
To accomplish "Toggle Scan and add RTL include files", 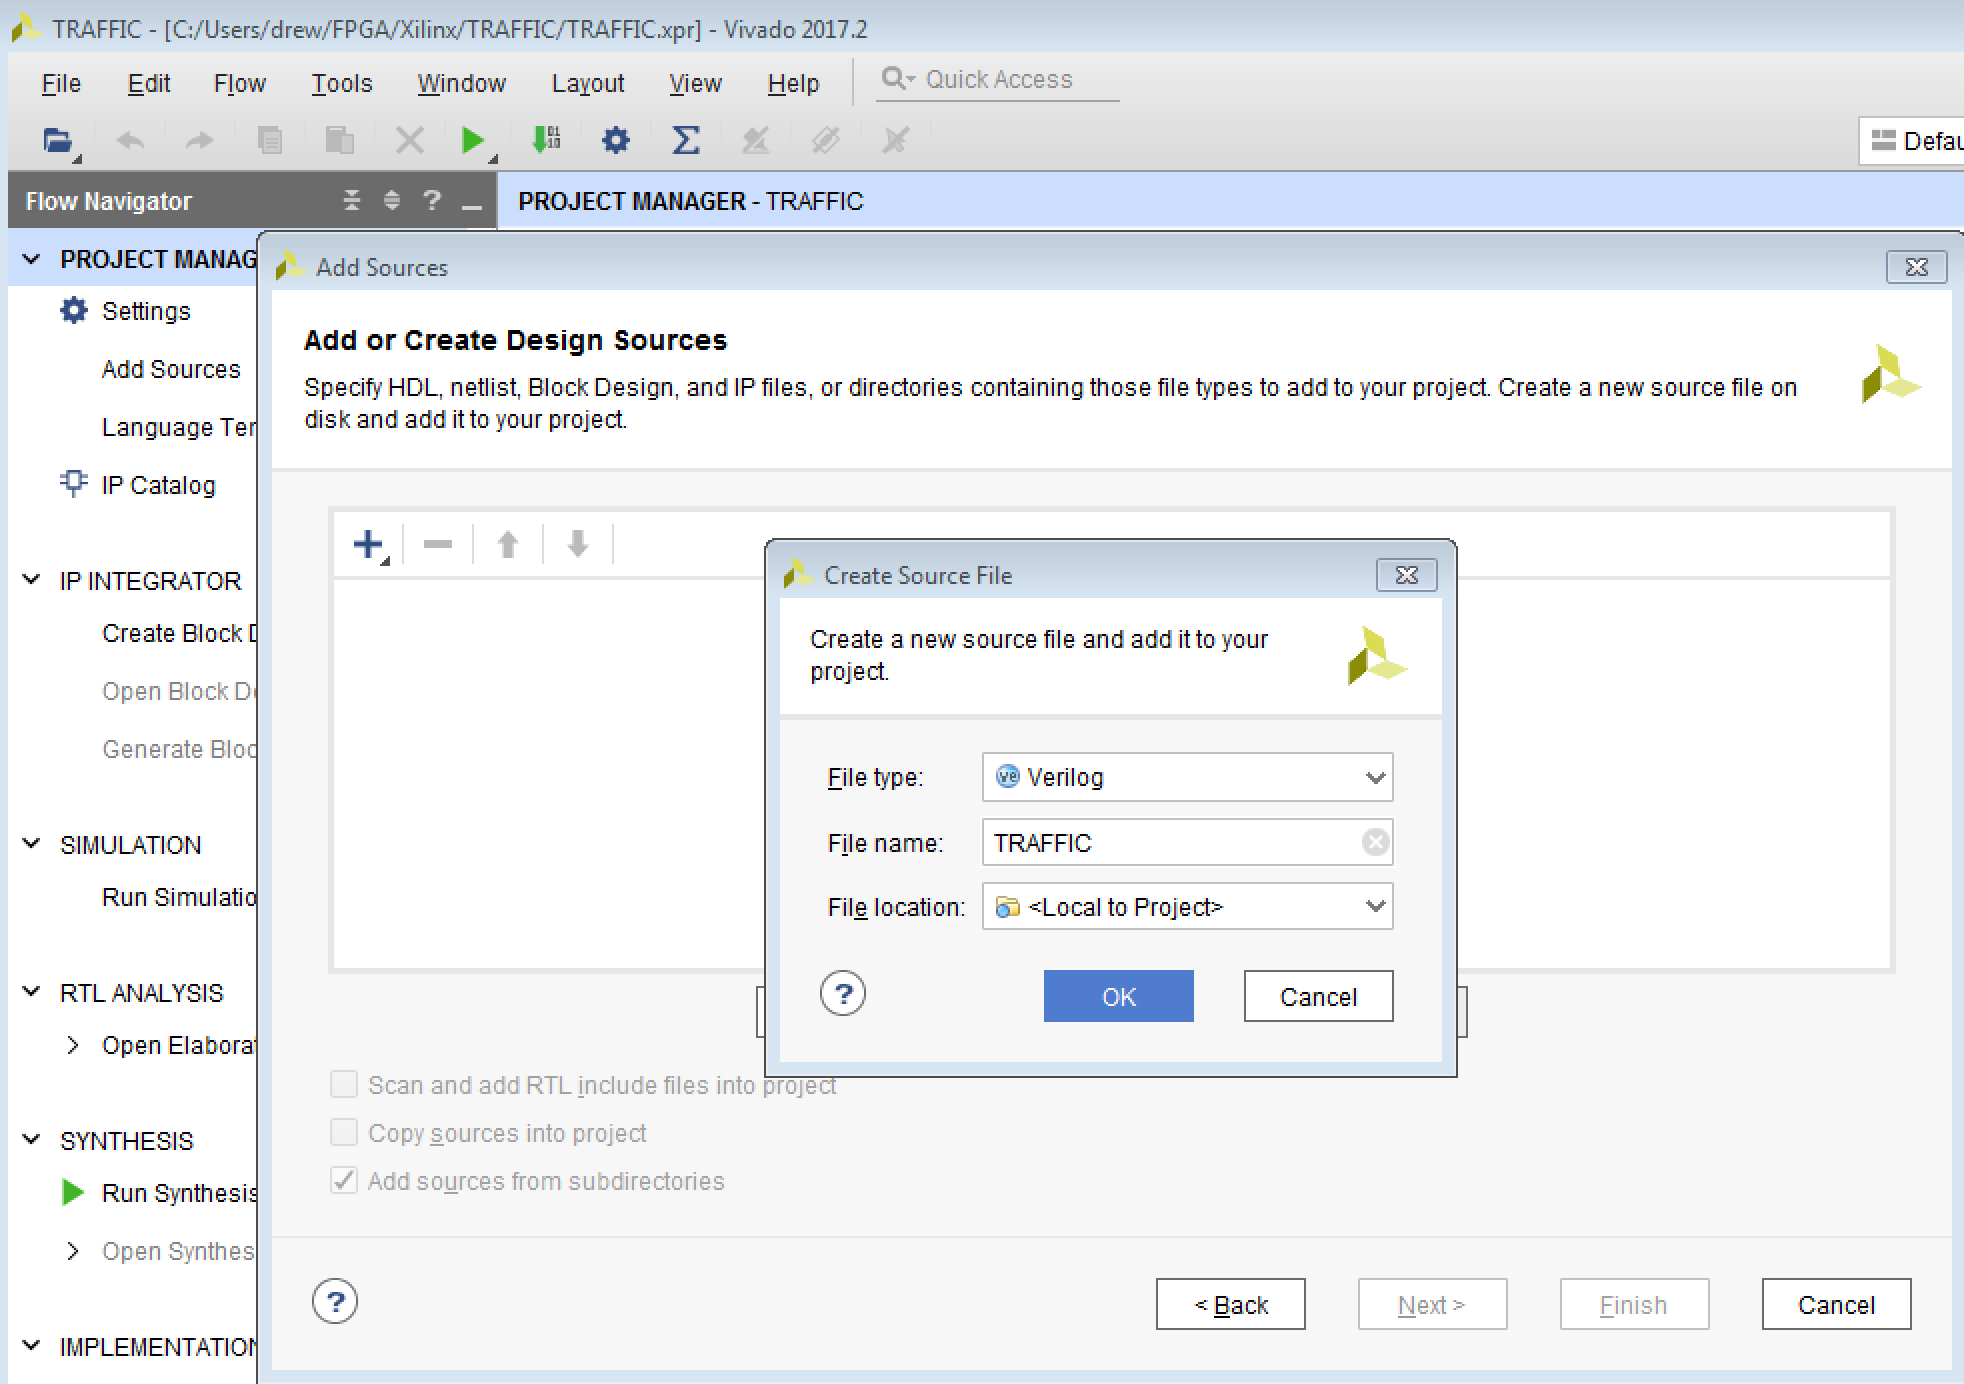I will pyautogui.click(x=344, y=1085).
